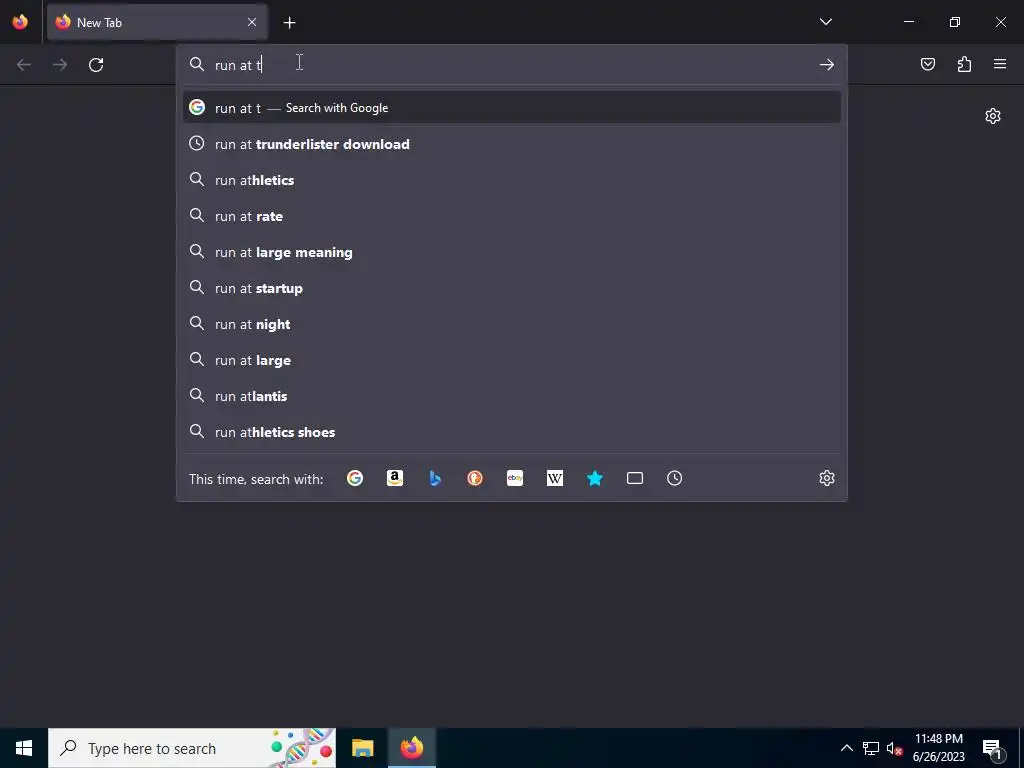Image resolution: width=1024 pixels, height=768 pixels.
Task: Click the forward navigation arrow
Action: tap(60, 65)
